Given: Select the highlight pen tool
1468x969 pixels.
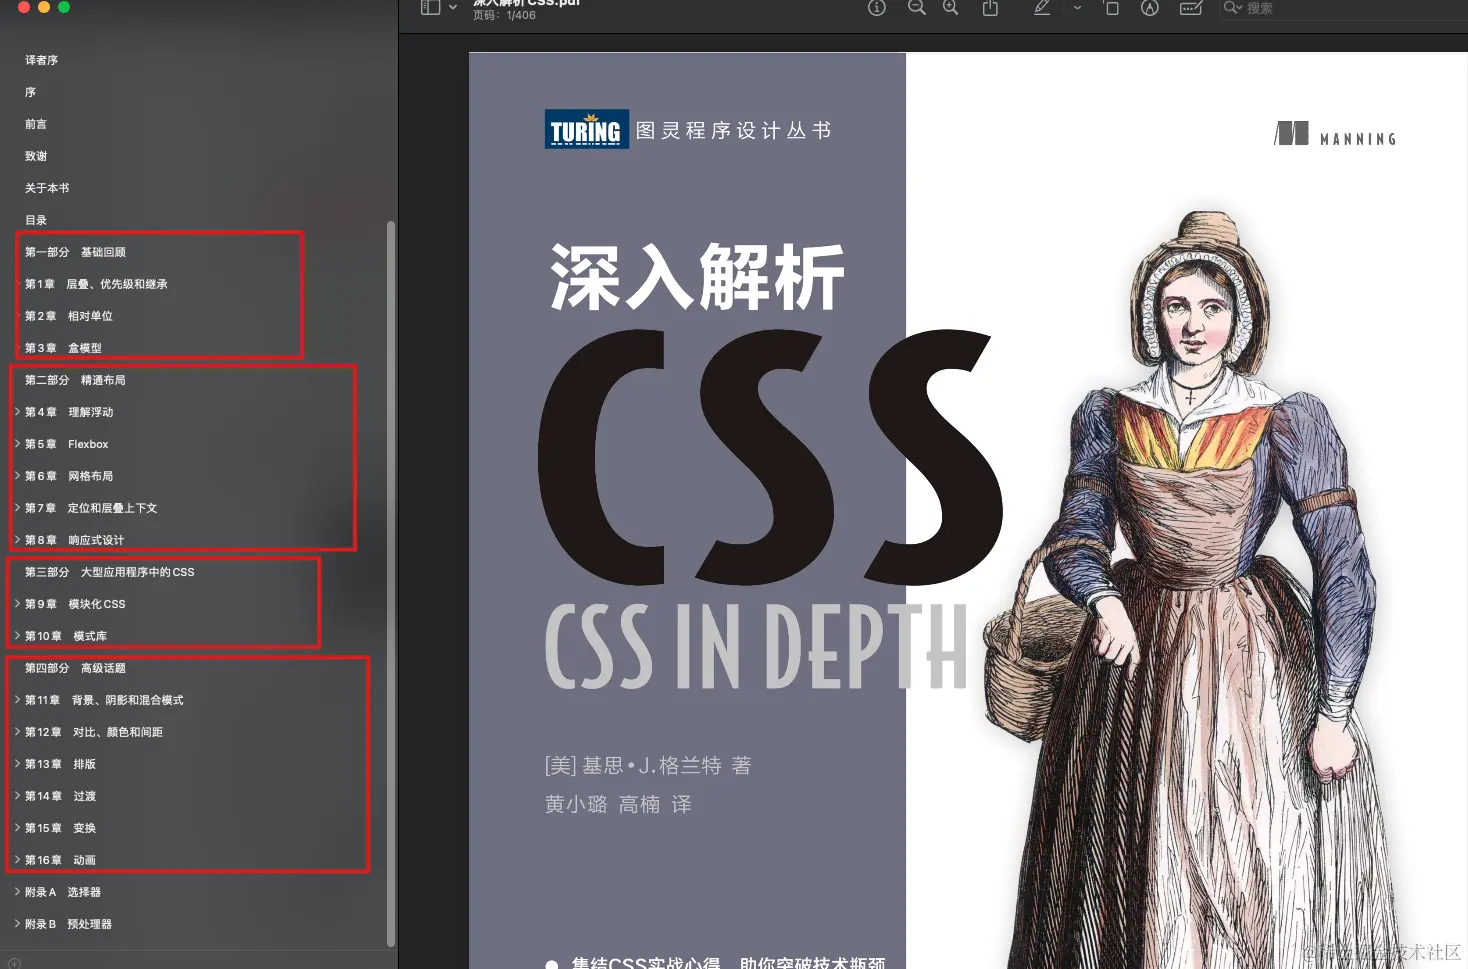Looking at the screenshot, I should (1042, 7).
